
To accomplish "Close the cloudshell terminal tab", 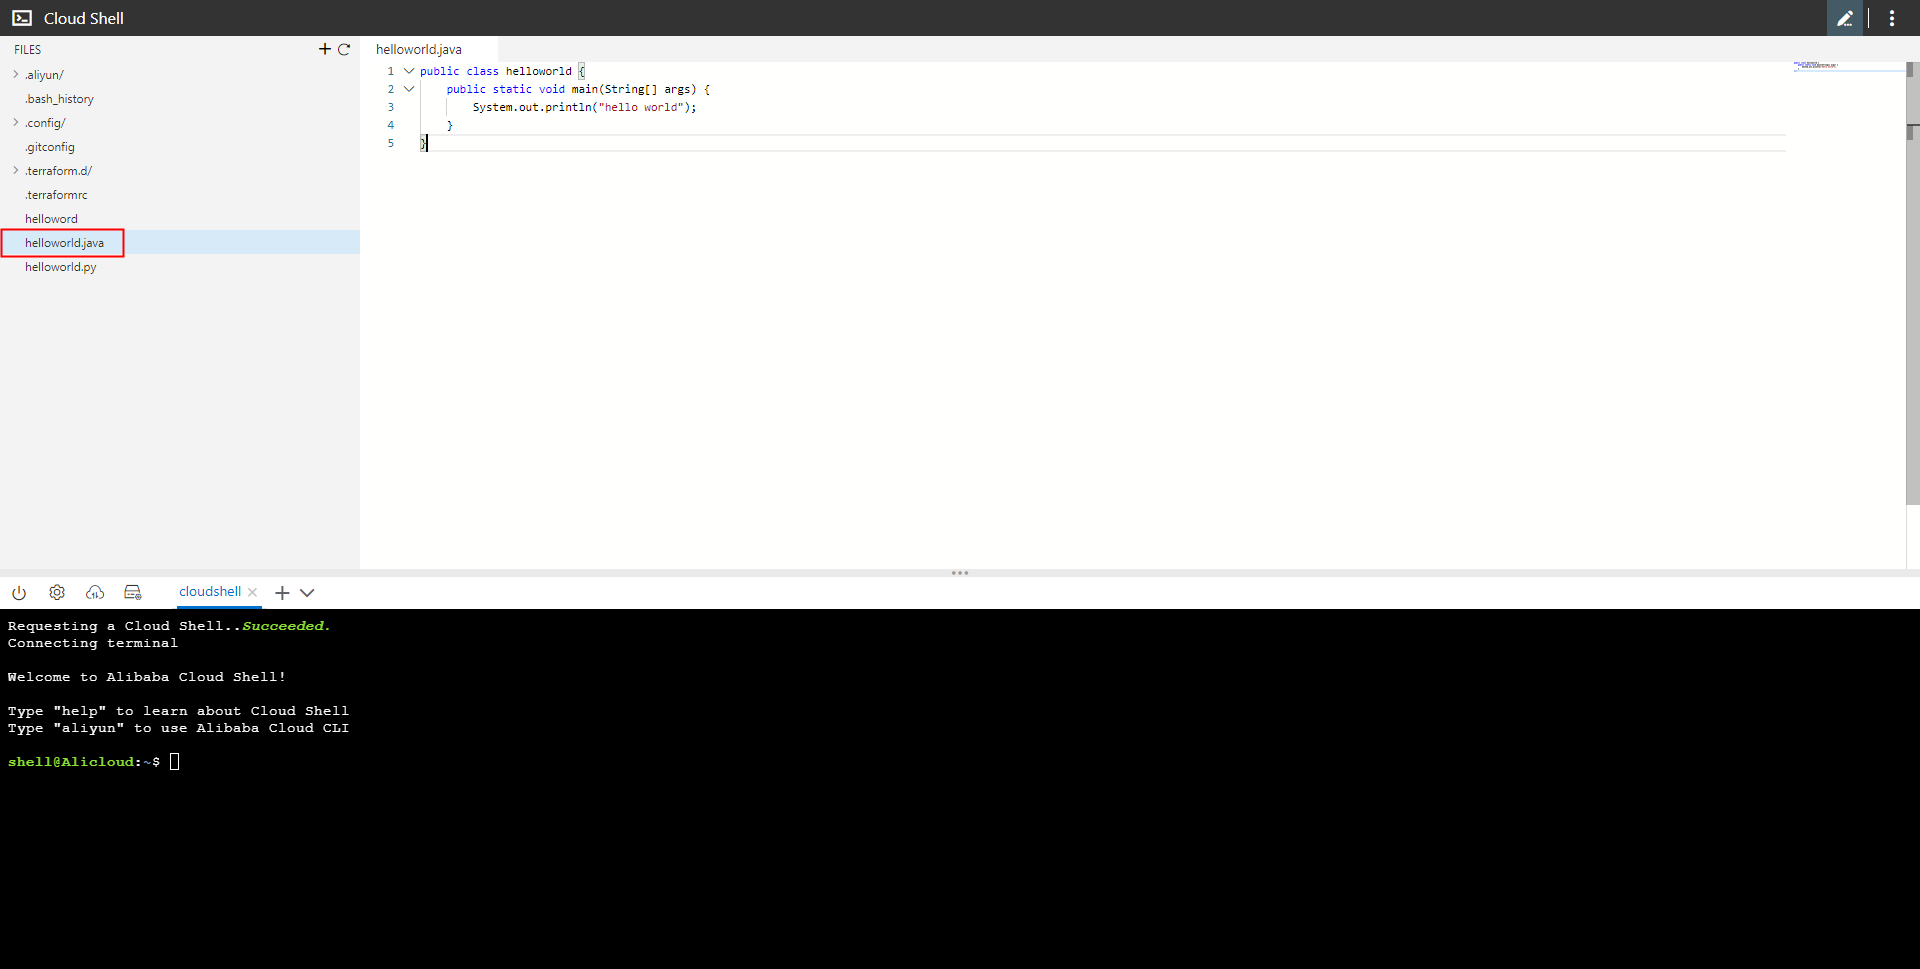I will 253,592.
